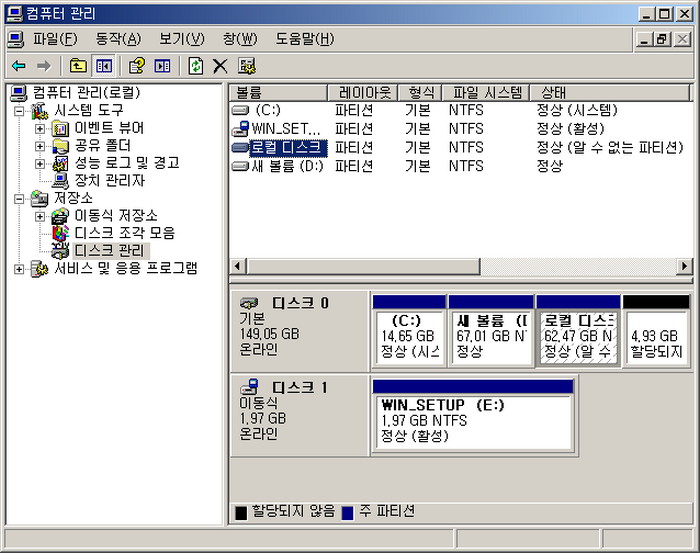Click the Properties icon right of Delete
The width and height of the screenshot is (700, 553).
coord(247,66)
